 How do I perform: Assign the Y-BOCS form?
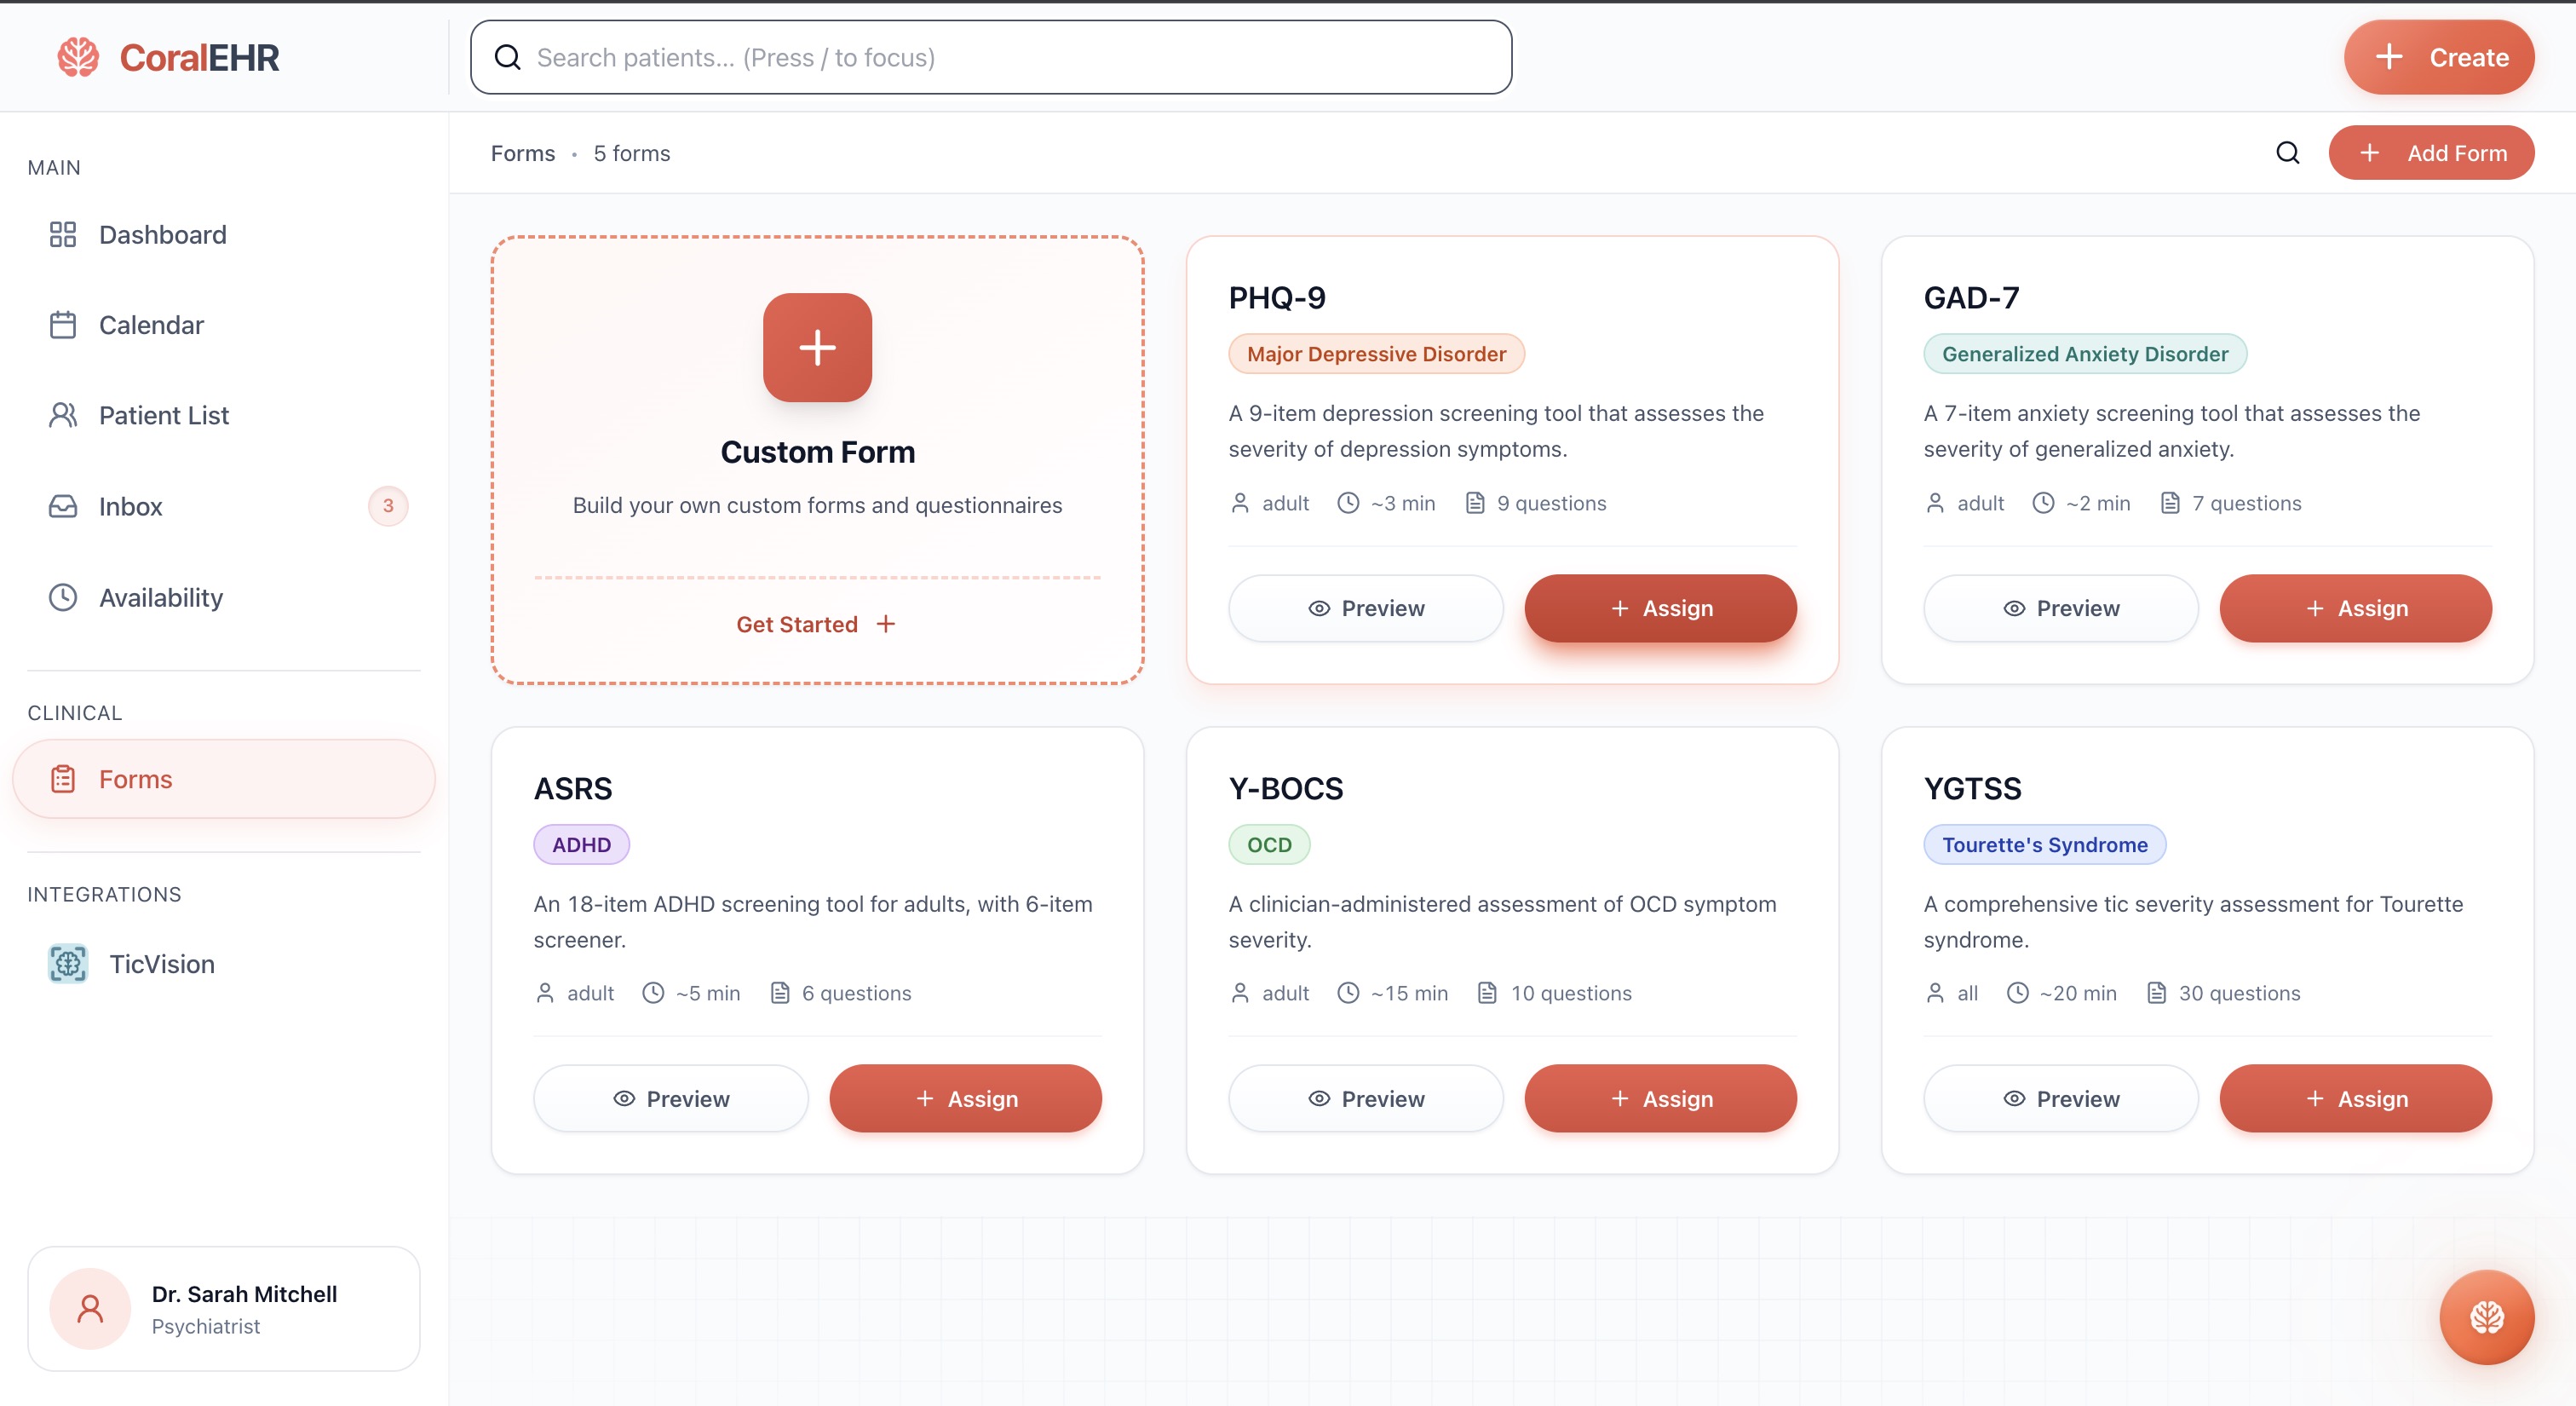click(1660, 1098)
